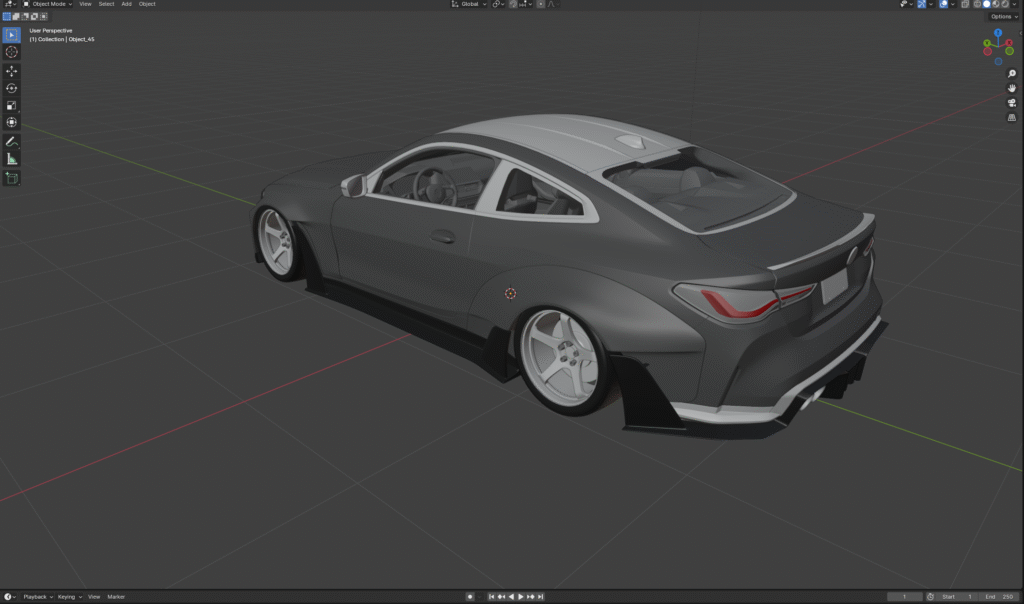Pick the Scale tool

point(12,105)
